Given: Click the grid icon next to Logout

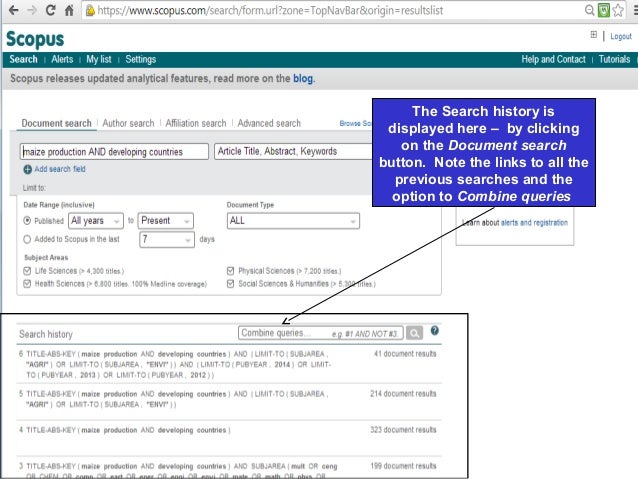Looking at the screenshot, I should [594, 35].
